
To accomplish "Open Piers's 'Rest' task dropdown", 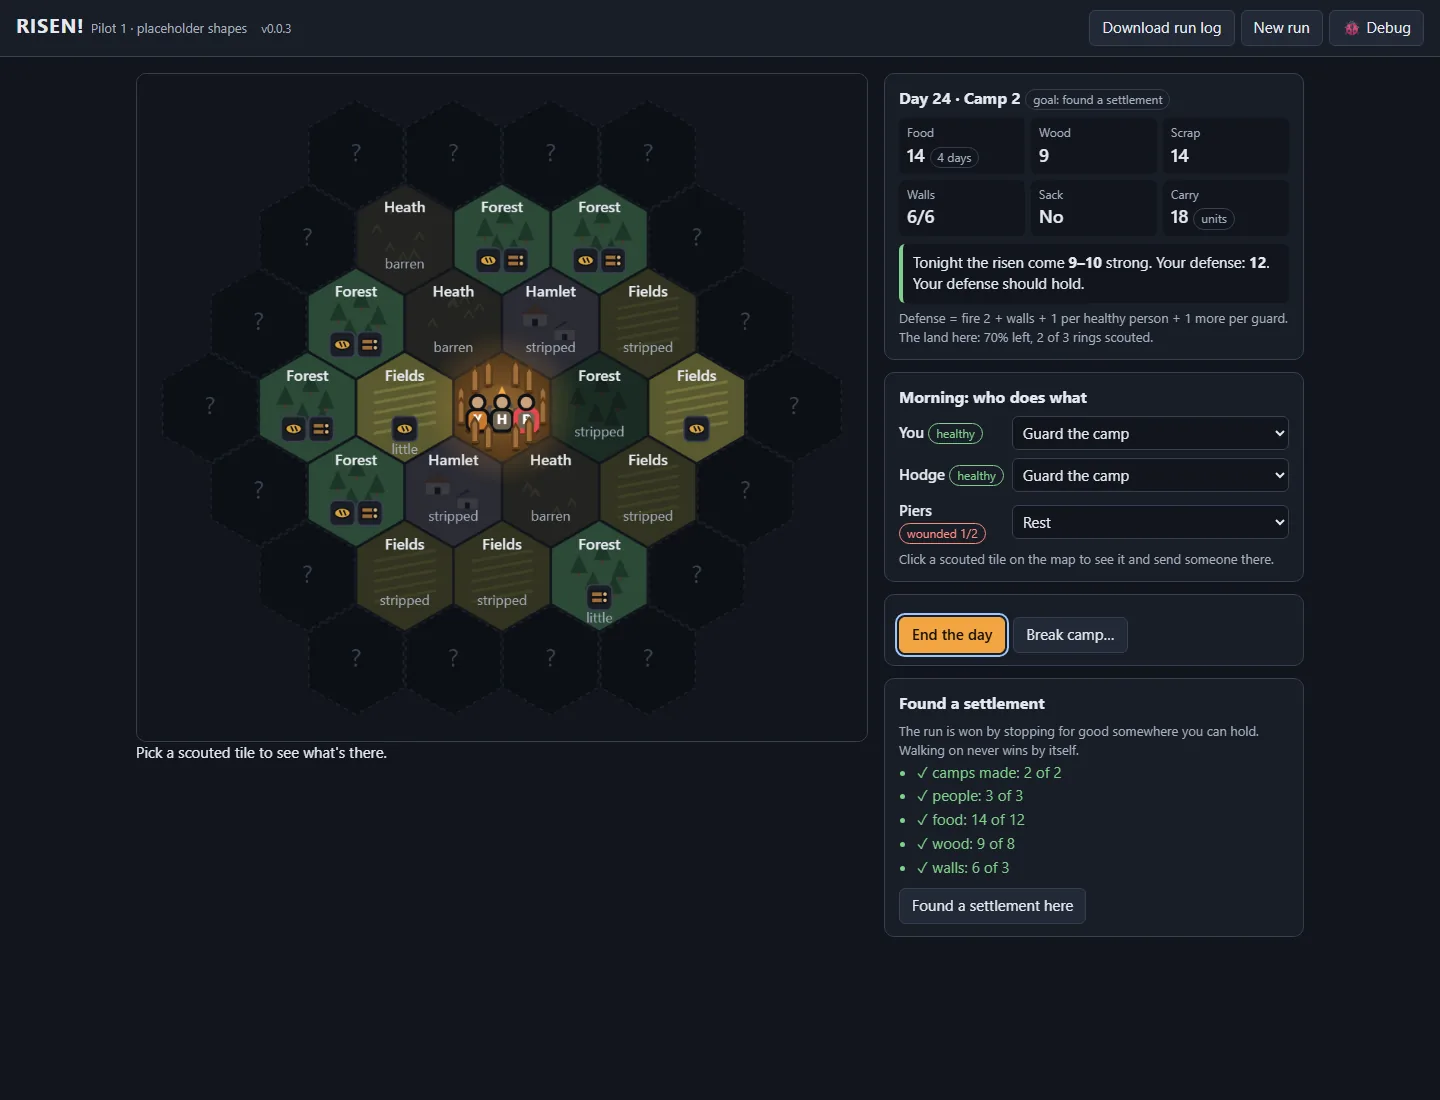I will [x=1150, y=522].
